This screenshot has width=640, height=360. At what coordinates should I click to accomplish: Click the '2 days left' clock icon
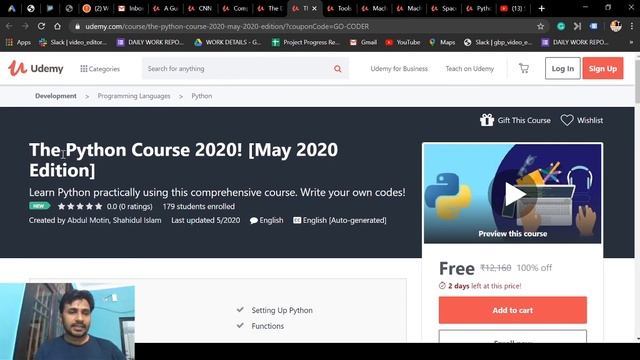442,286
